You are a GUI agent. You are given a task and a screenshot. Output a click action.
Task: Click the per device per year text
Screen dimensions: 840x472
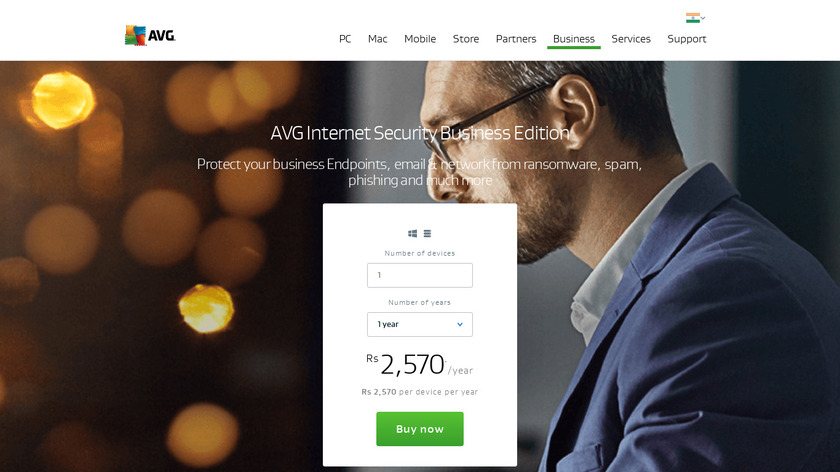(438, 392)
